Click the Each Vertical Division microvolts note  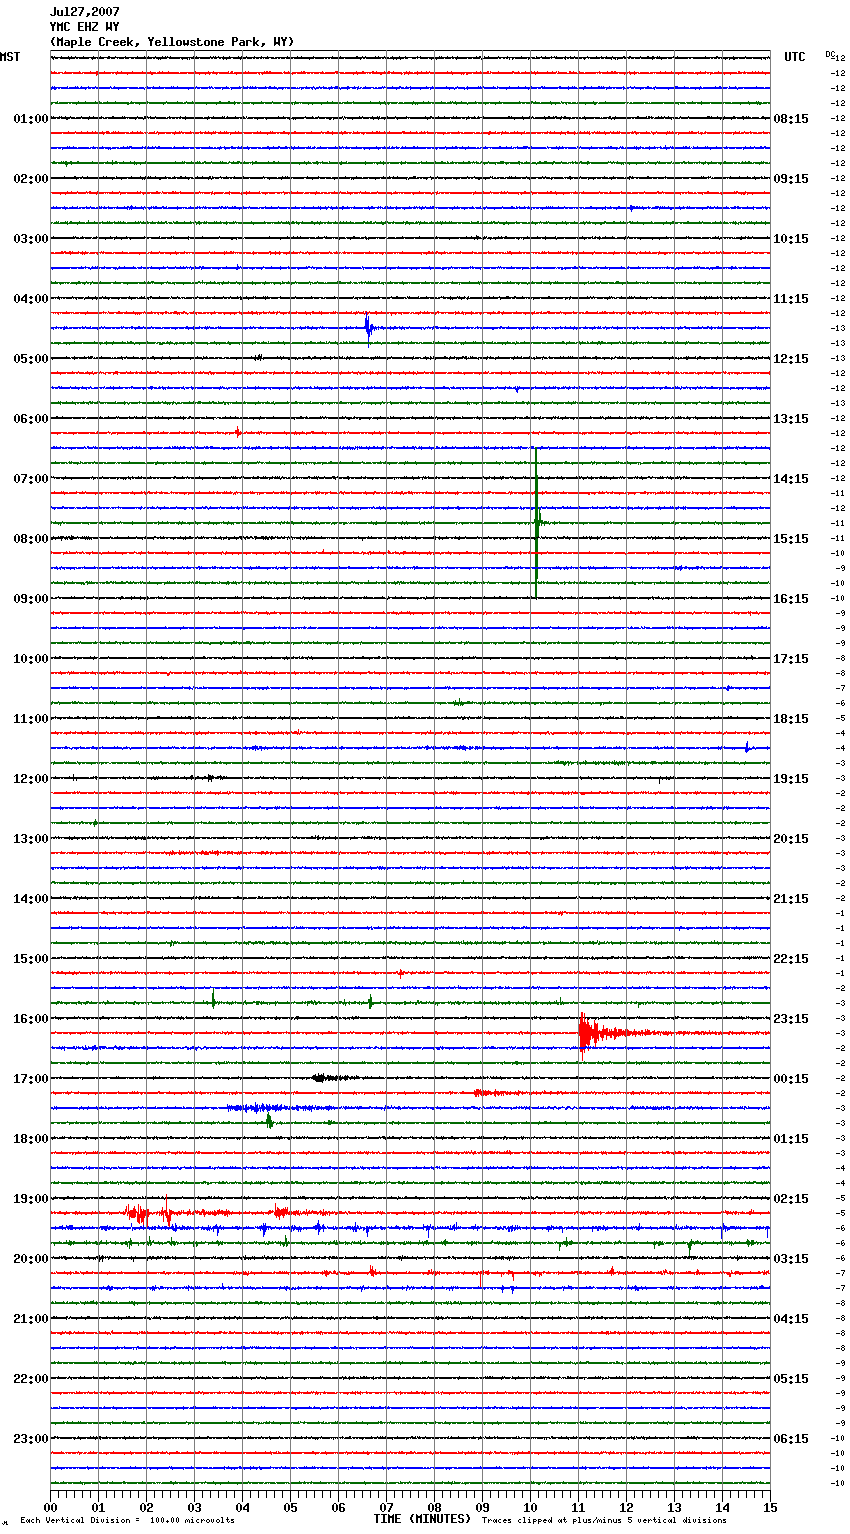[127, 1521]
